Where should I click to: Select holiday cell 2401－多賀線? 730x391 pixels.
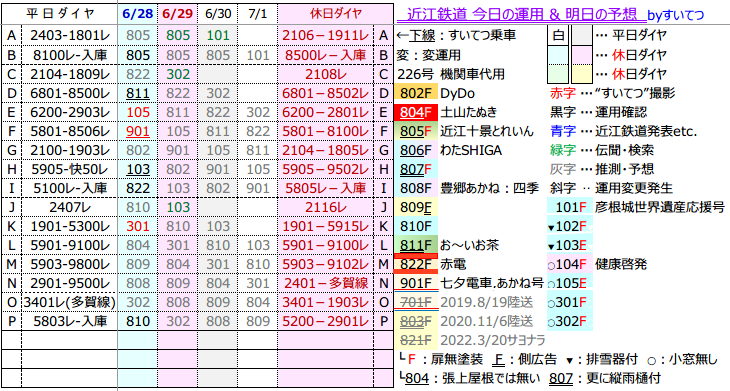pyautogui.click(x=325, y=283)
